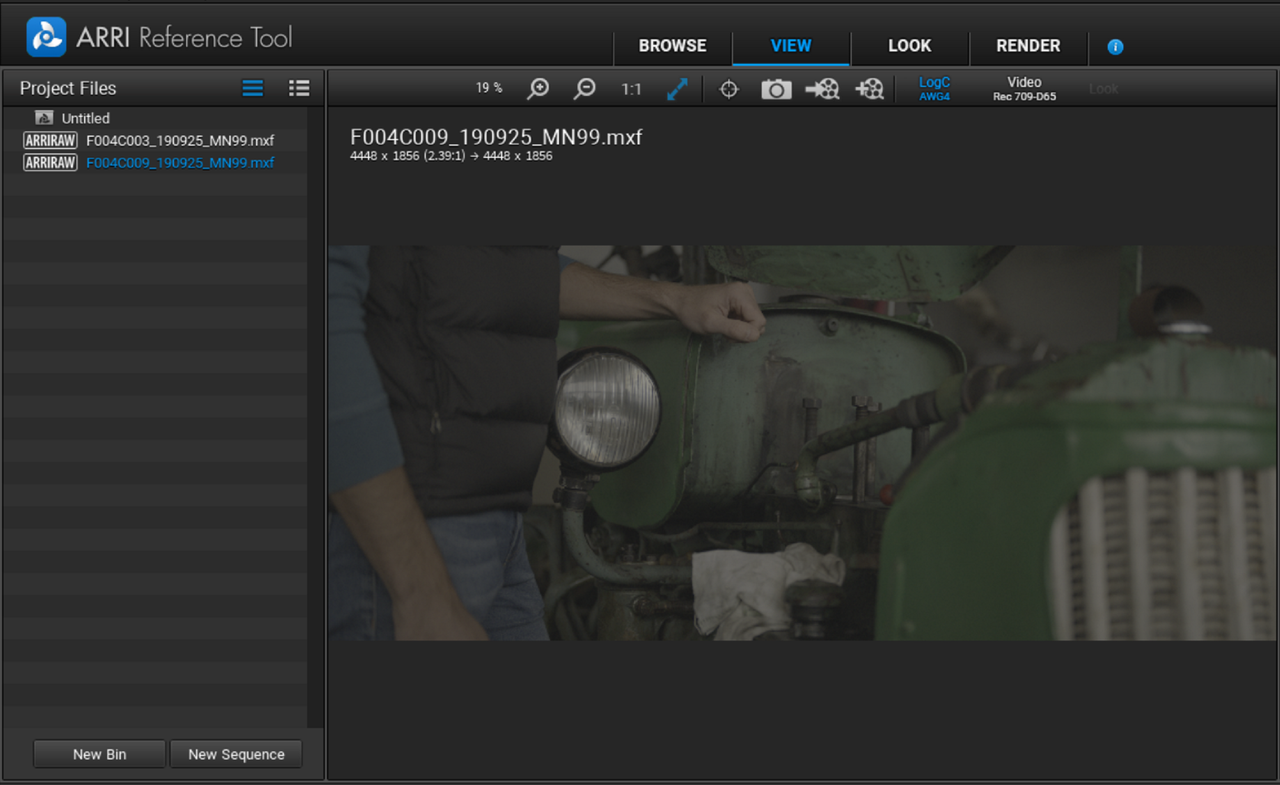This screenshot has height=785, width=1280.
Task: Switch view to Video Rec 709-D65
Action: click(1024, 89)
